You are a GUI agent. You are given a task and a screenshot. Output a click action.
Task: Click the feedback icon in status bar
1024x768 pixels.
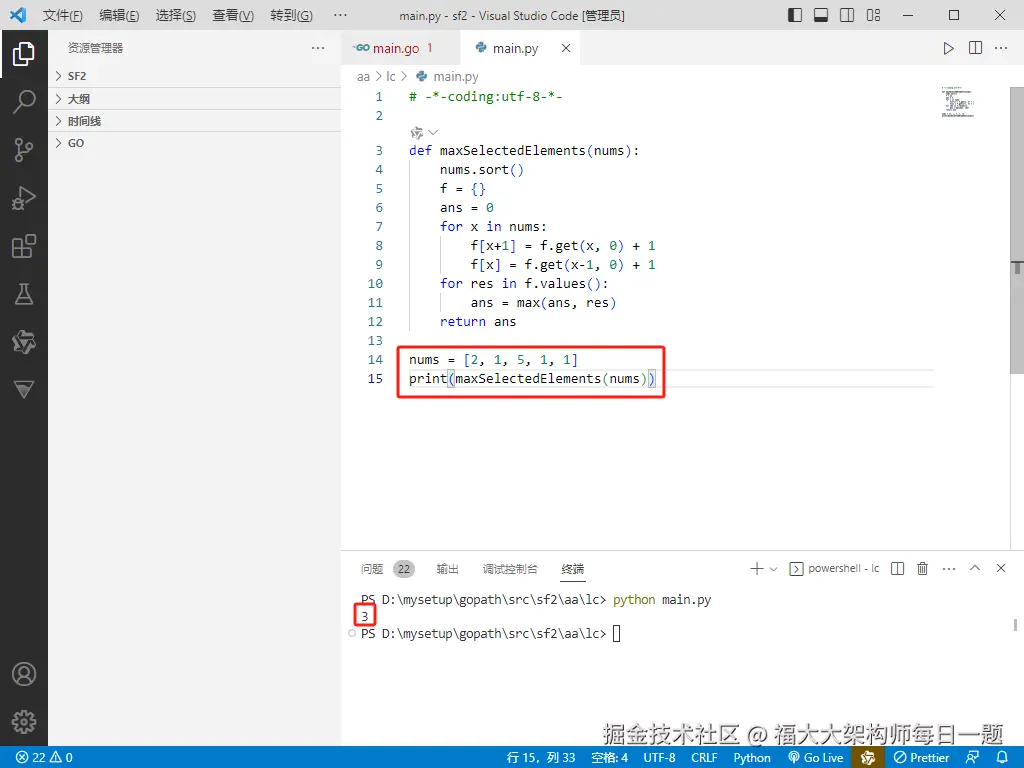tap(972, 757)
